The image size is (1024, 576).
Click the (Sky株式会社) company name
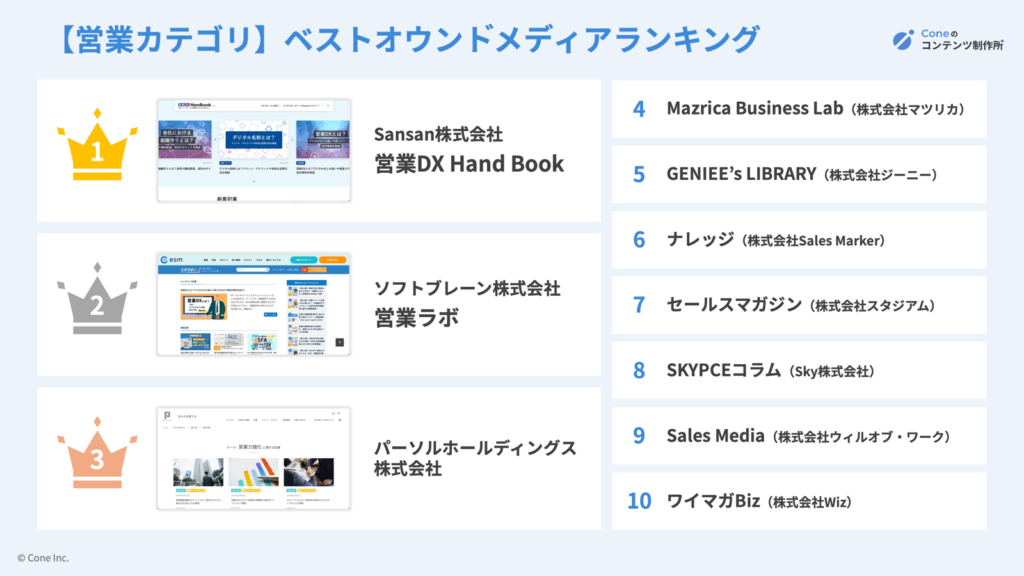(832, 372)
